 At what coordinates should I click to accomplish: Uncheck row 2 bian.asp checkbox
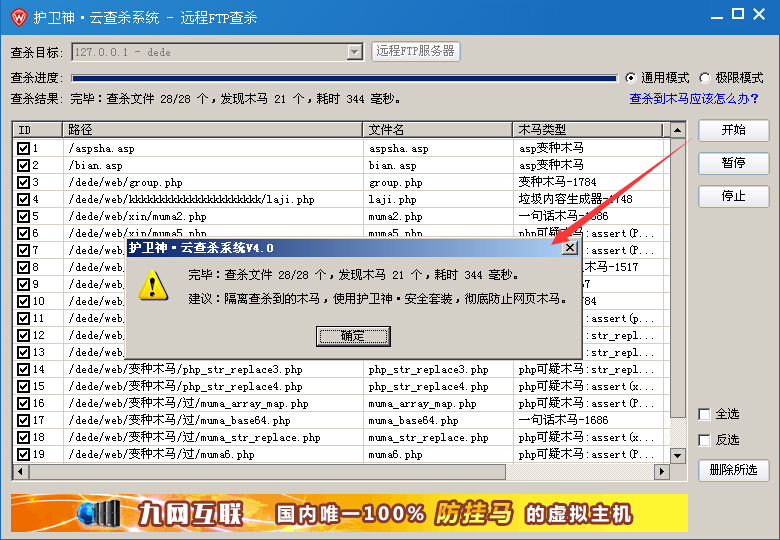coord(23,165)
